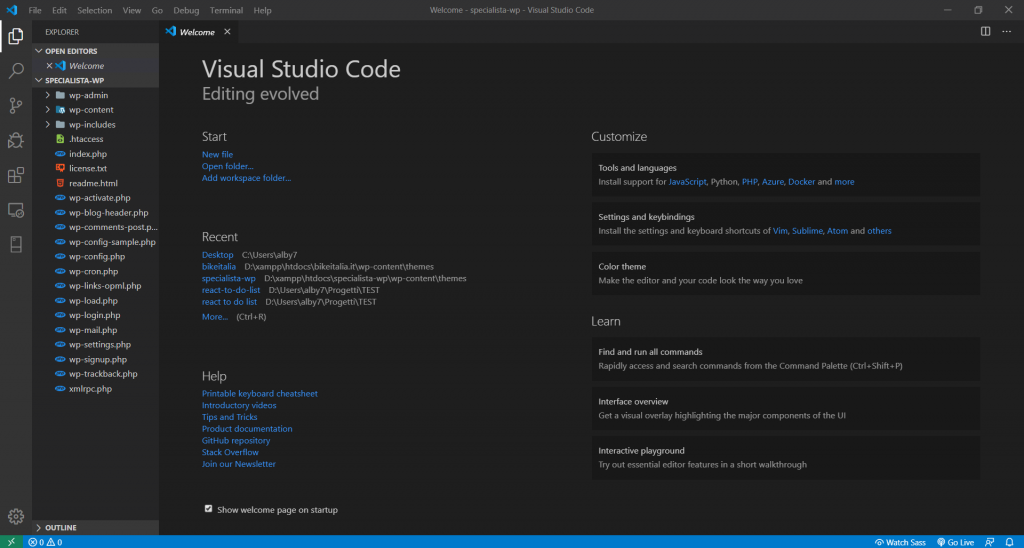Toggle Show welcome page on startup checkbox
This screenshot has width=1024, height=548.
tap(208, 509)
